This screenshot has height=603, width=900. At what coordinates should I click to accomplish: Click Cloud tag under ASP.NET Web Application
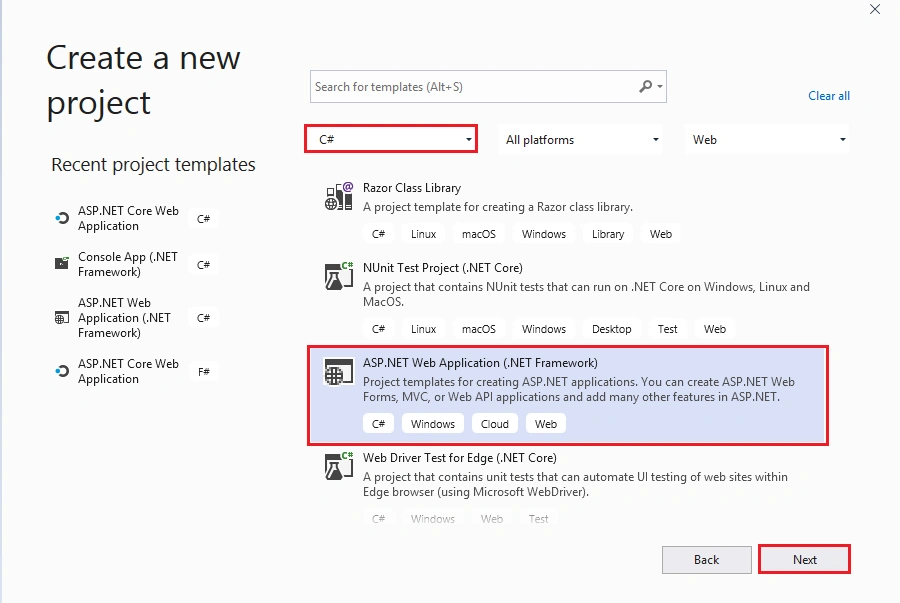495,424
